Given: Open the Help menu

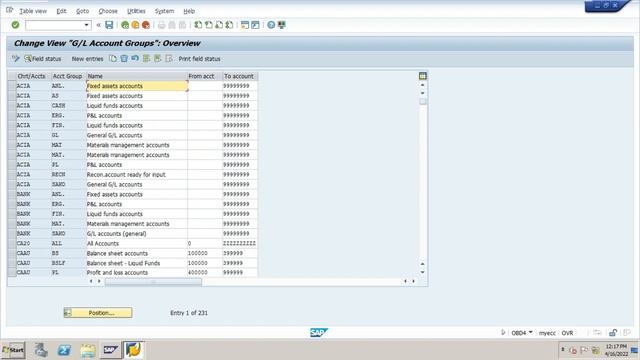Looking at the screenshot, I should coord(189,11).
